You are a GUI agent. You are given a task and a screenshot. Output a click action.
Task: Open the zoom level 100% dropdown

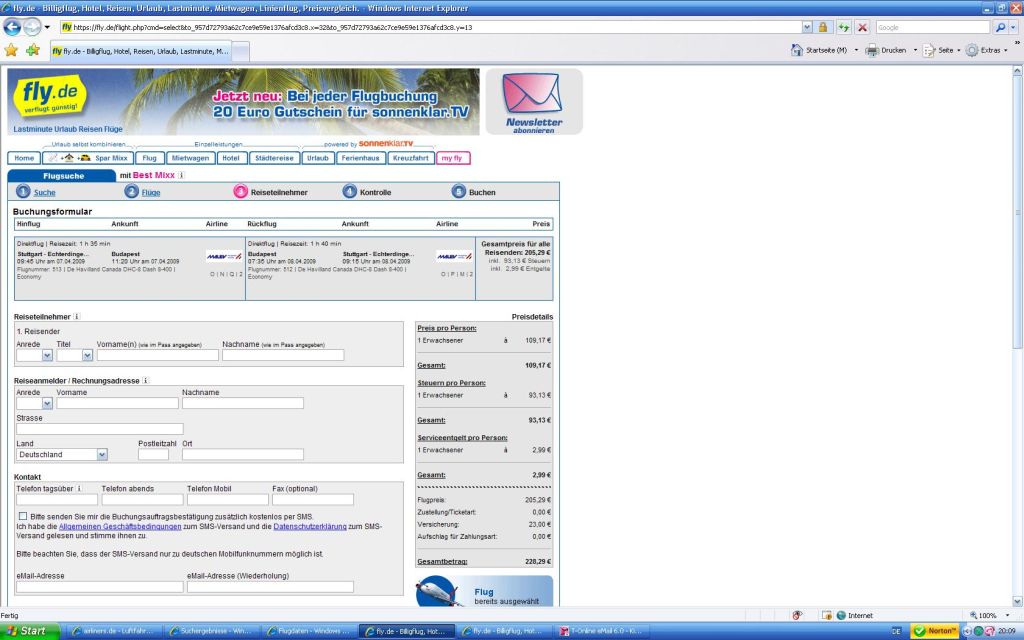coord(1008,615)
